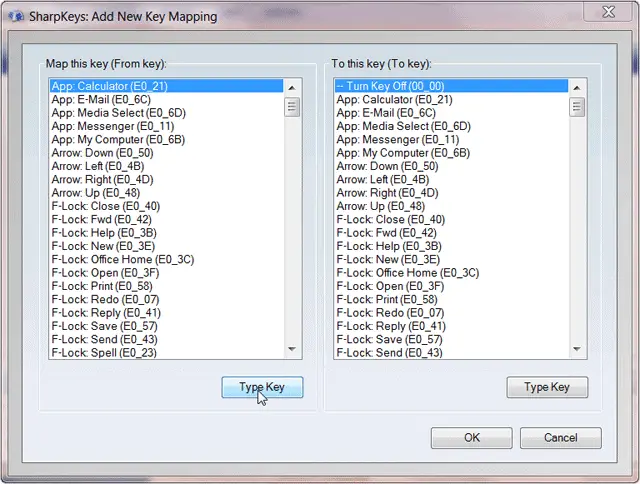Select Arrow: Right (E0_4D) in To key list

(451, 193)
